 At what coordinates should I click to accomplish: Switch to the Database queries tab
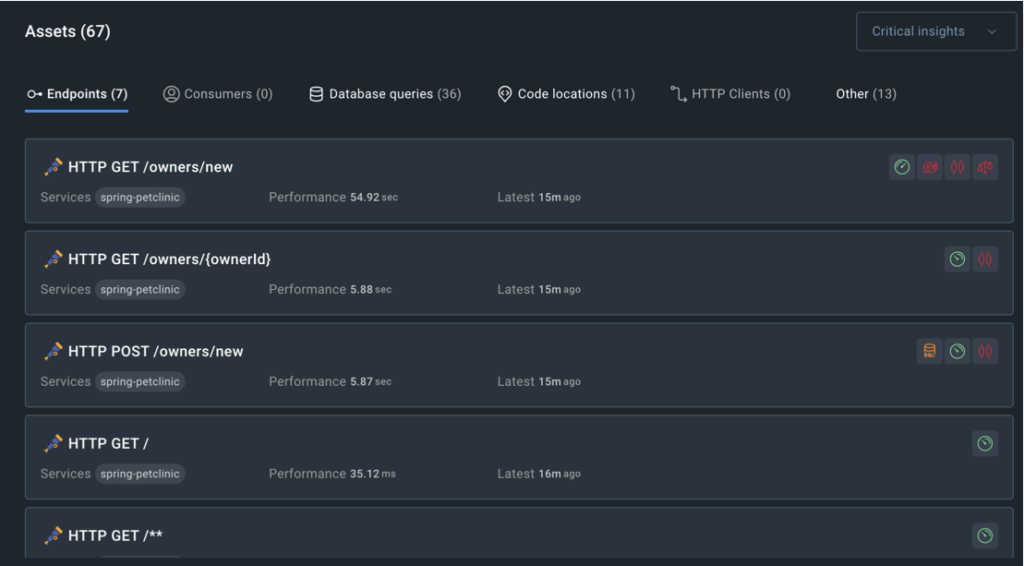click(385, 94)
